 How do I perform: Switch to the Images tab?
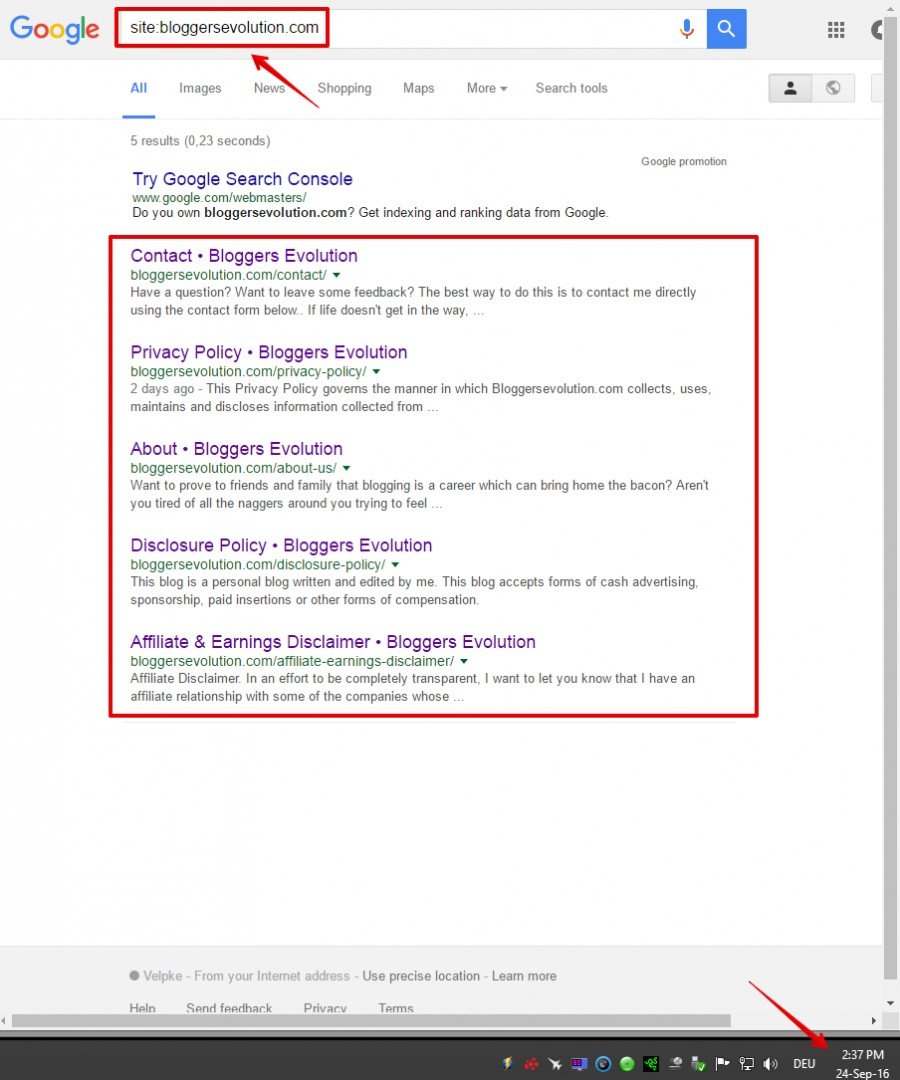click(200, 88)
